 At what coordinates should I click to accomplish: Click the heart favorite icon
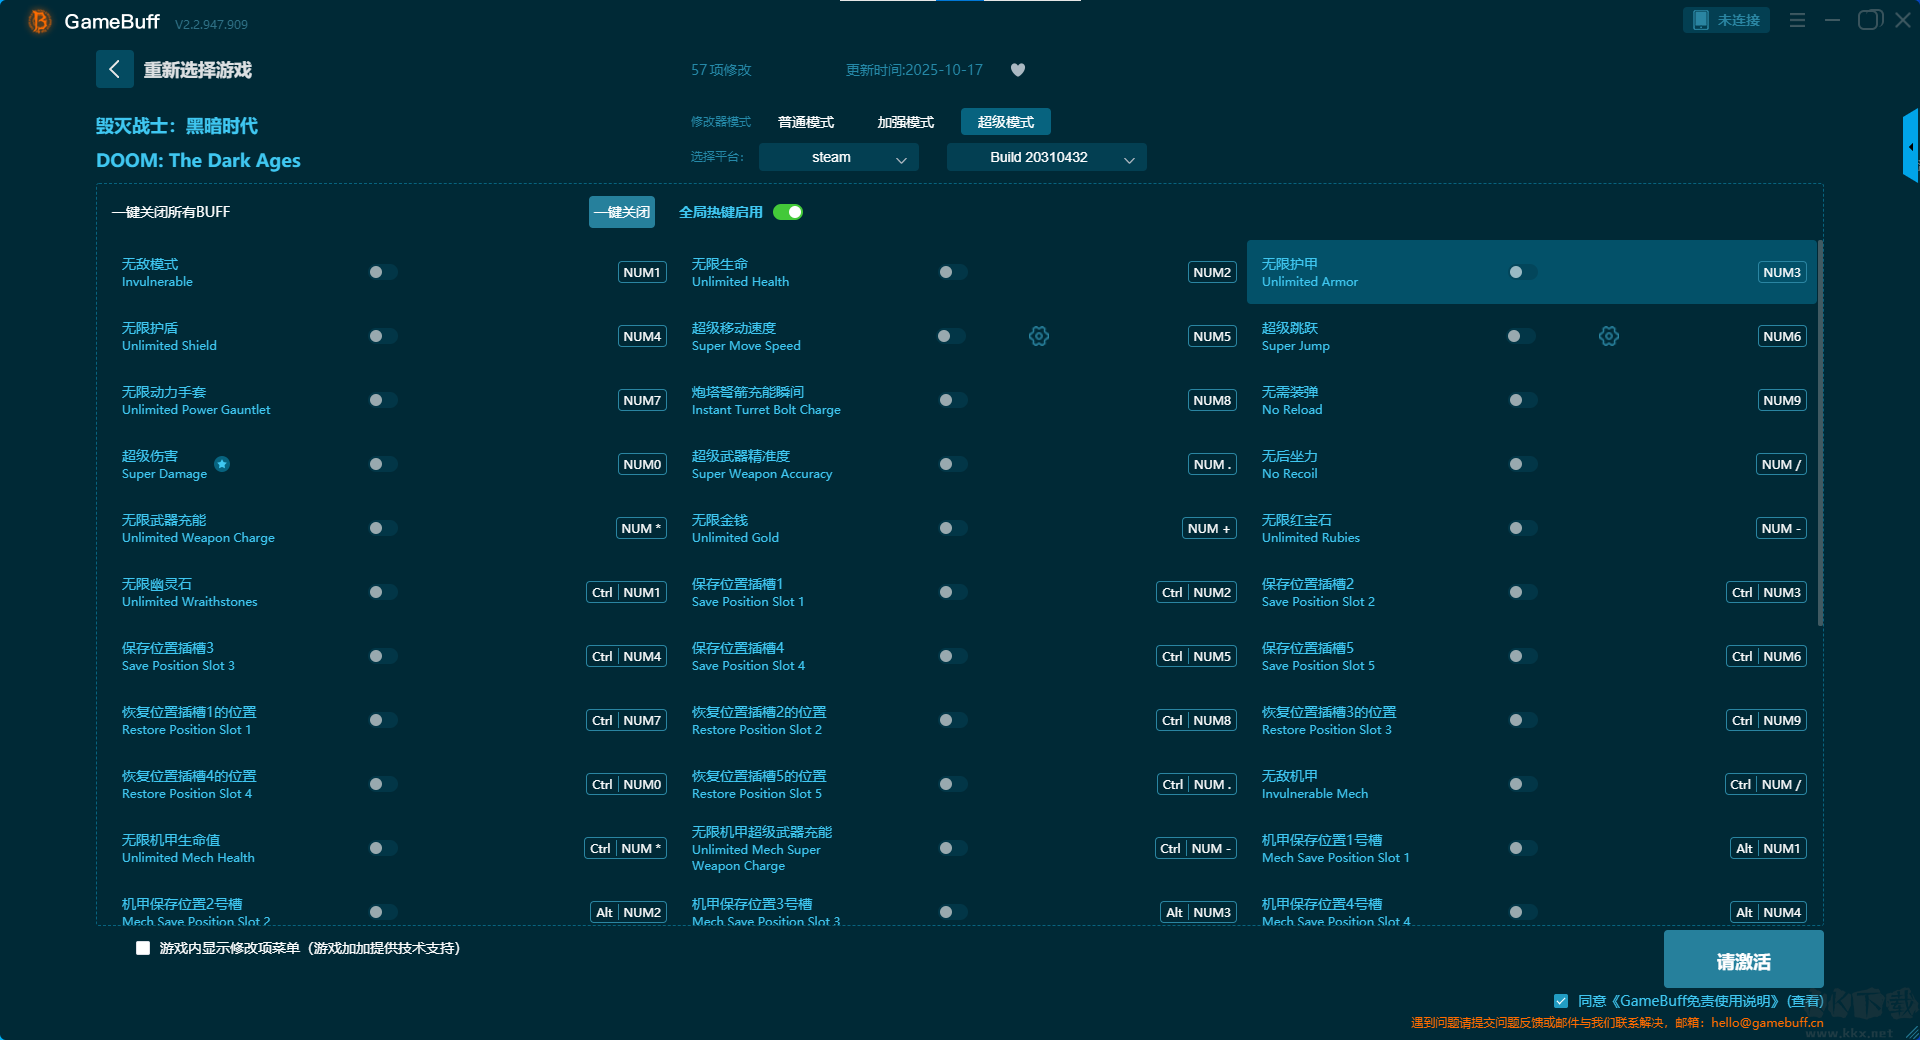(x=1018, y=70)
